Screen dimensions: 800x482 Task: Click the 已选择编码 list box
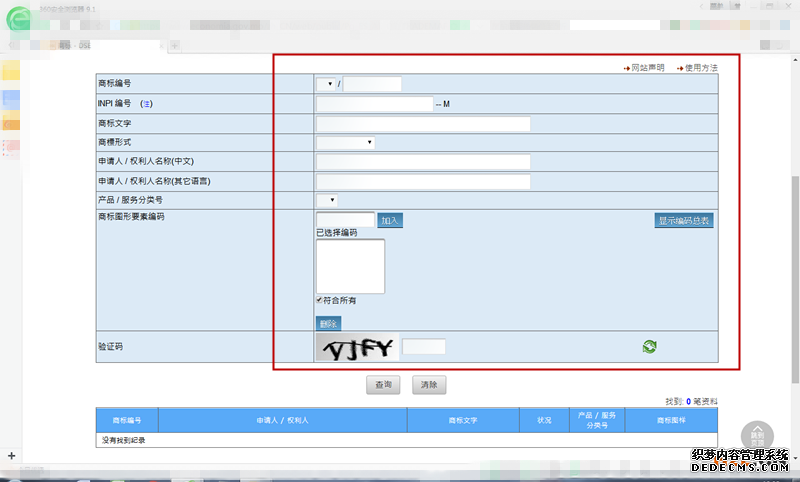351,266
